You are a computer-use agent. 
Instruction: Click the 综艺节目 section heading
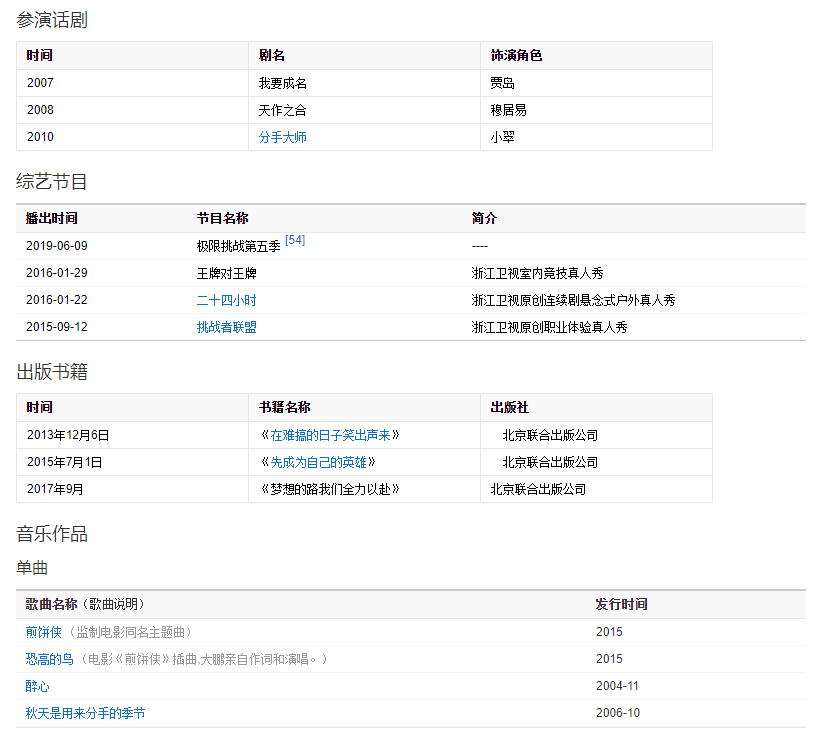click(x=52, y=181)
